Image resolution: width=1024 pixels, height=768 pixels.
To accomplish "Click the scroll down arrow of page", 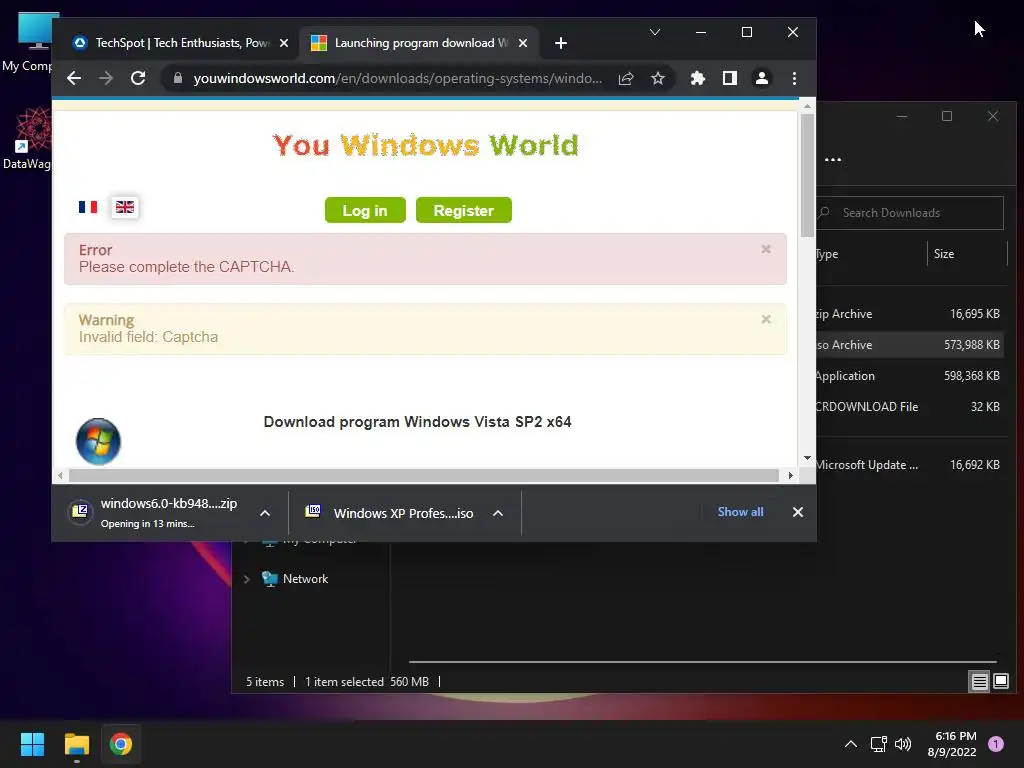I will pyautogui.click(x=807, y=458).
